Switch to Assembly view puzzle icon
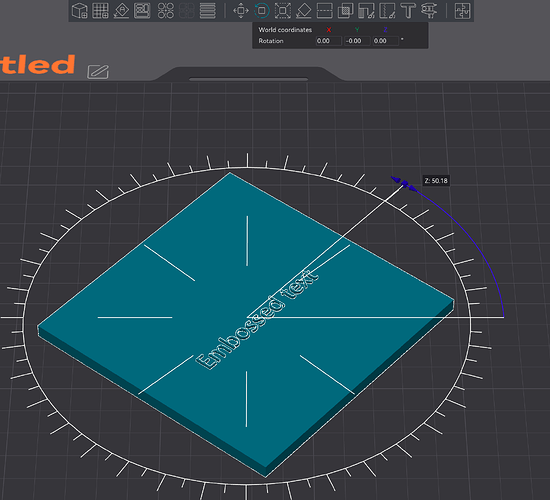 (462, 11)
